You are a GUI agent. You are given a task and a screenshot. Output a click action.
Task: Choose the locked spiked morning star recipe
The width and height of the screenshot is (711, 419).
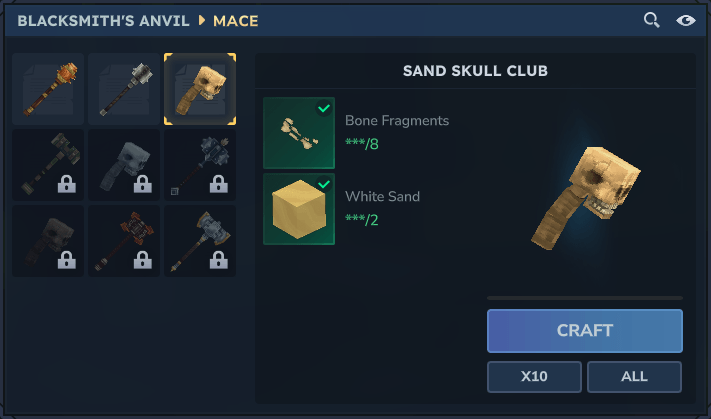tap(200, 165)
